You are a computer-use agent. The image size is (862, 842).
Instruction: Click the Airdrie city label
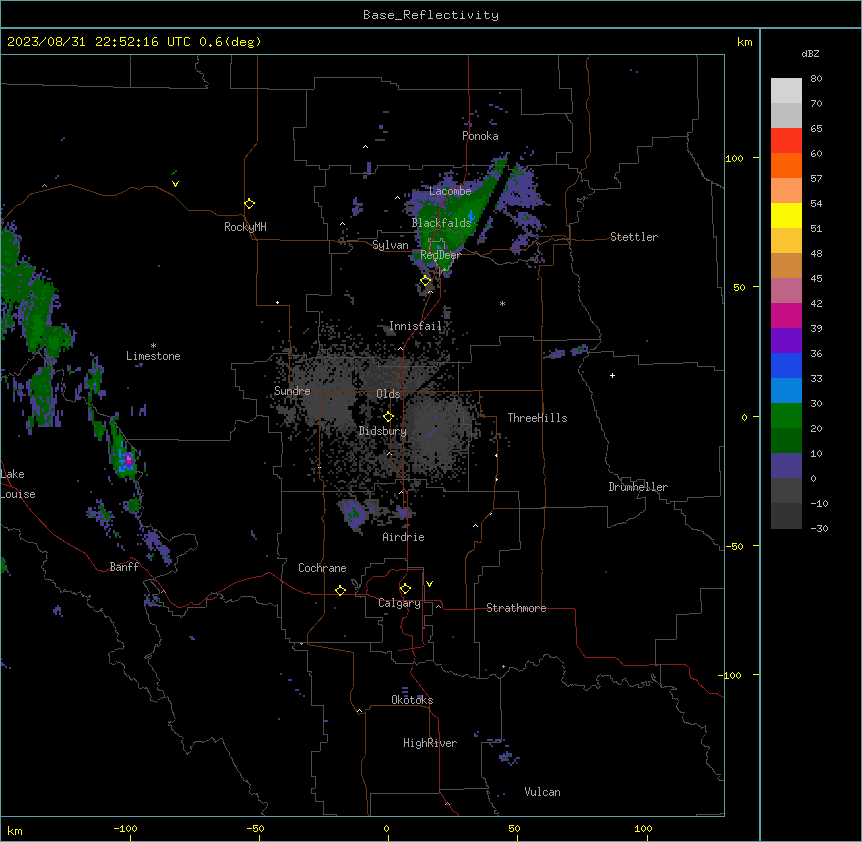point(404,537)
